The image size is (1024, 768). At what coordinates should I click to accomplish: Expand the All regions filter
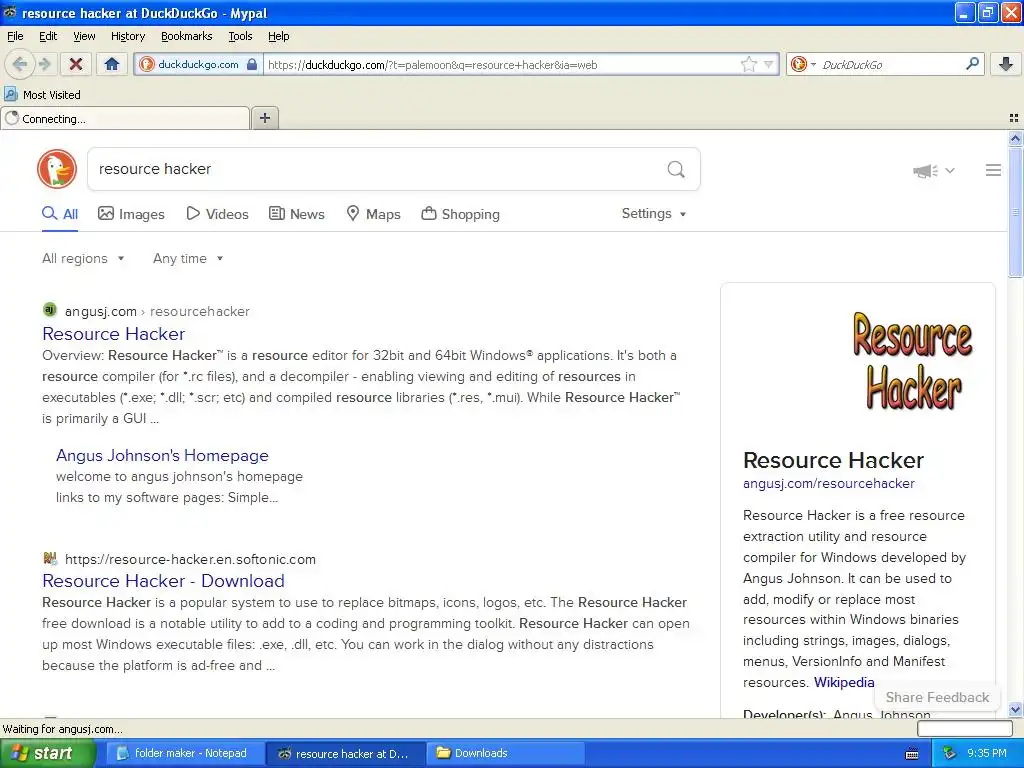coord(83,259)
